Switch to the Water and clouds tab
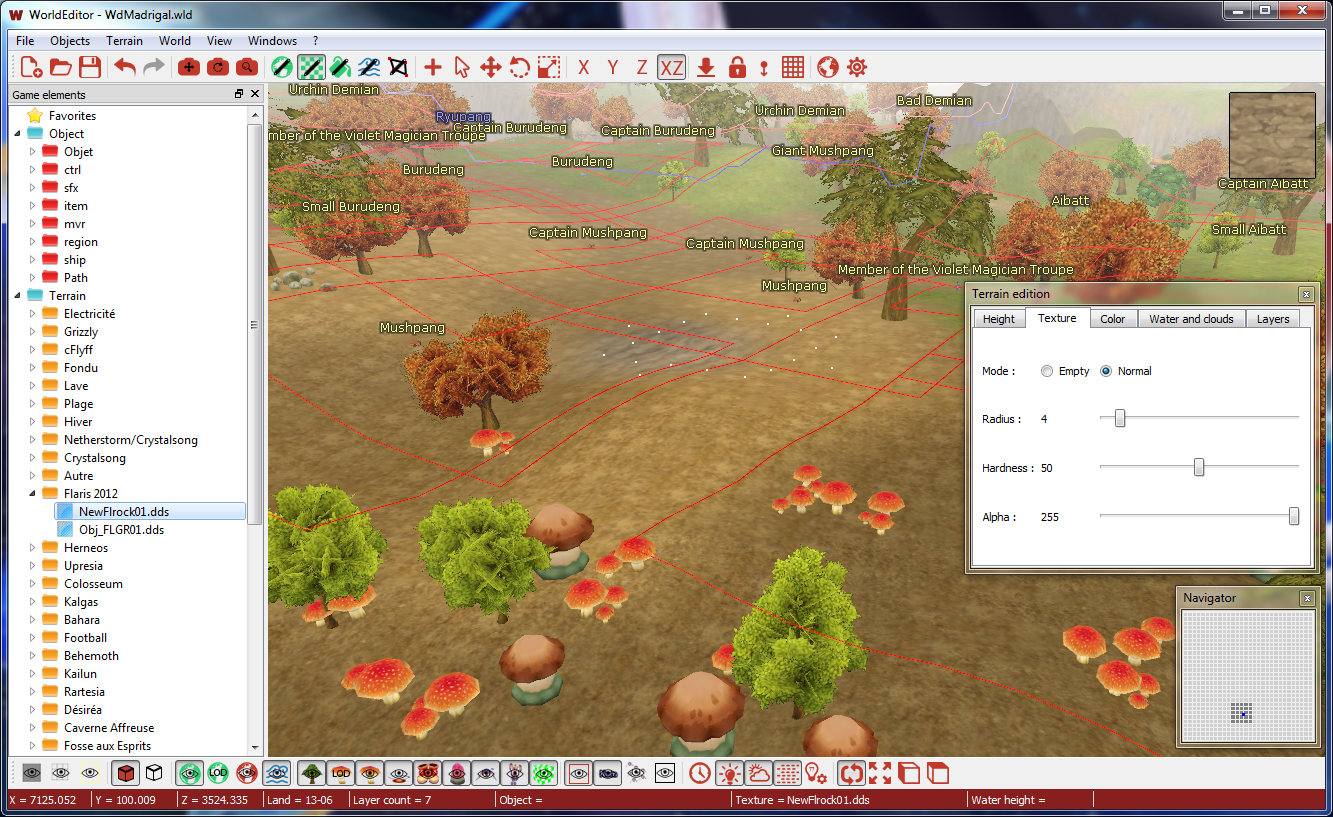The width and height of the screenshot is (1333, 817). (1191, 319)
